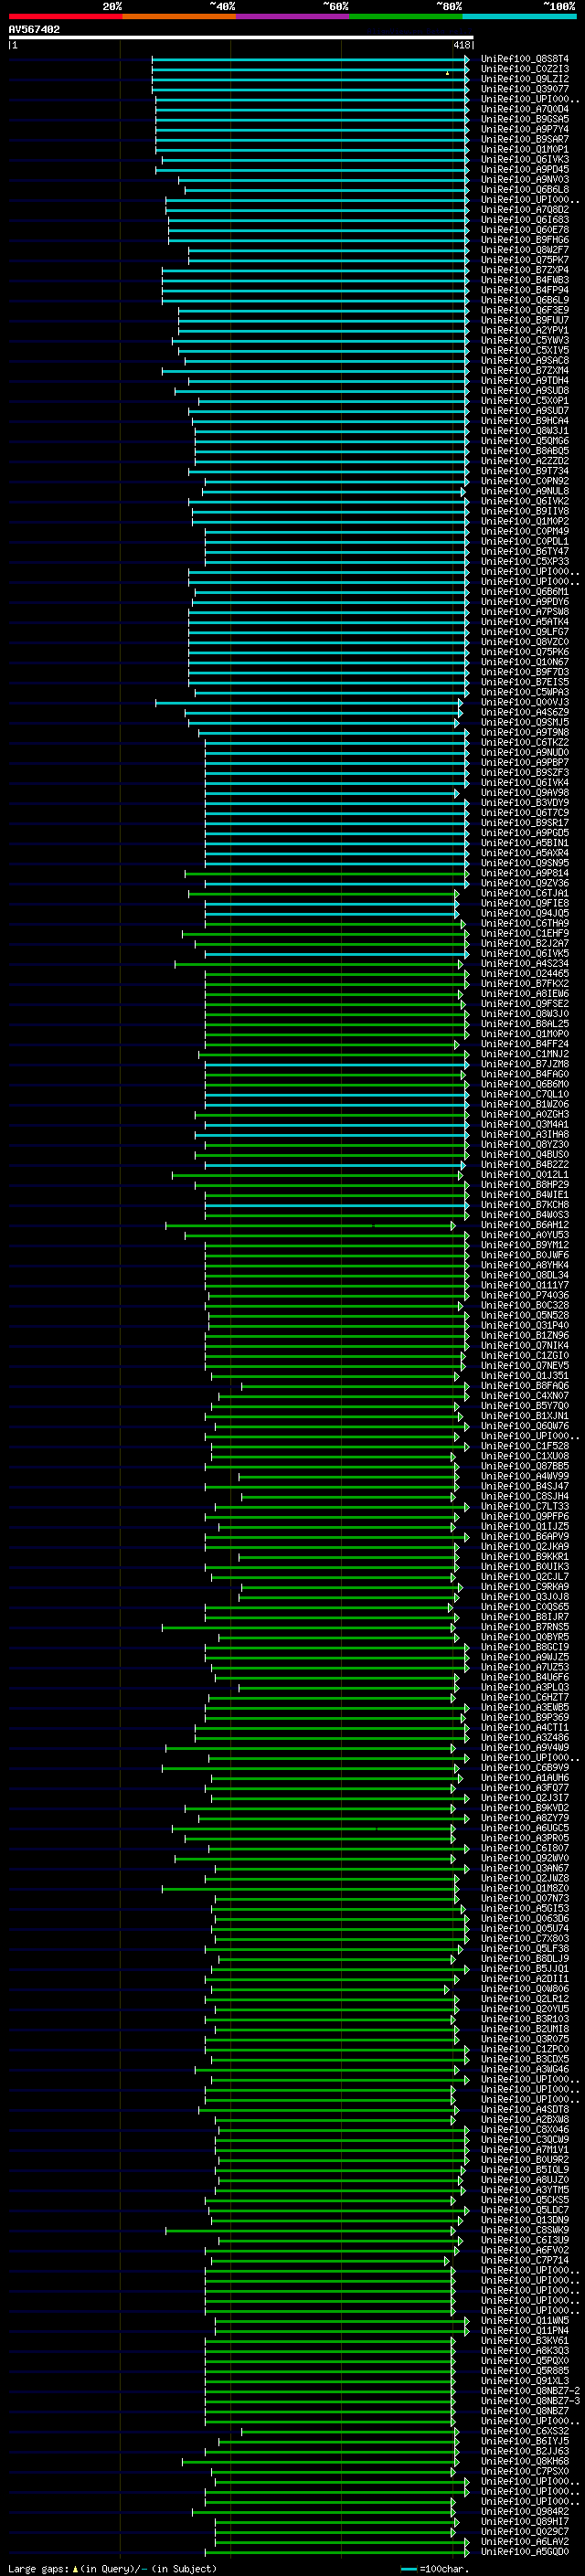585x2576 pixels.
Task: Click the UniRef100_B7KCH8 label
Action: [524, 1205]
